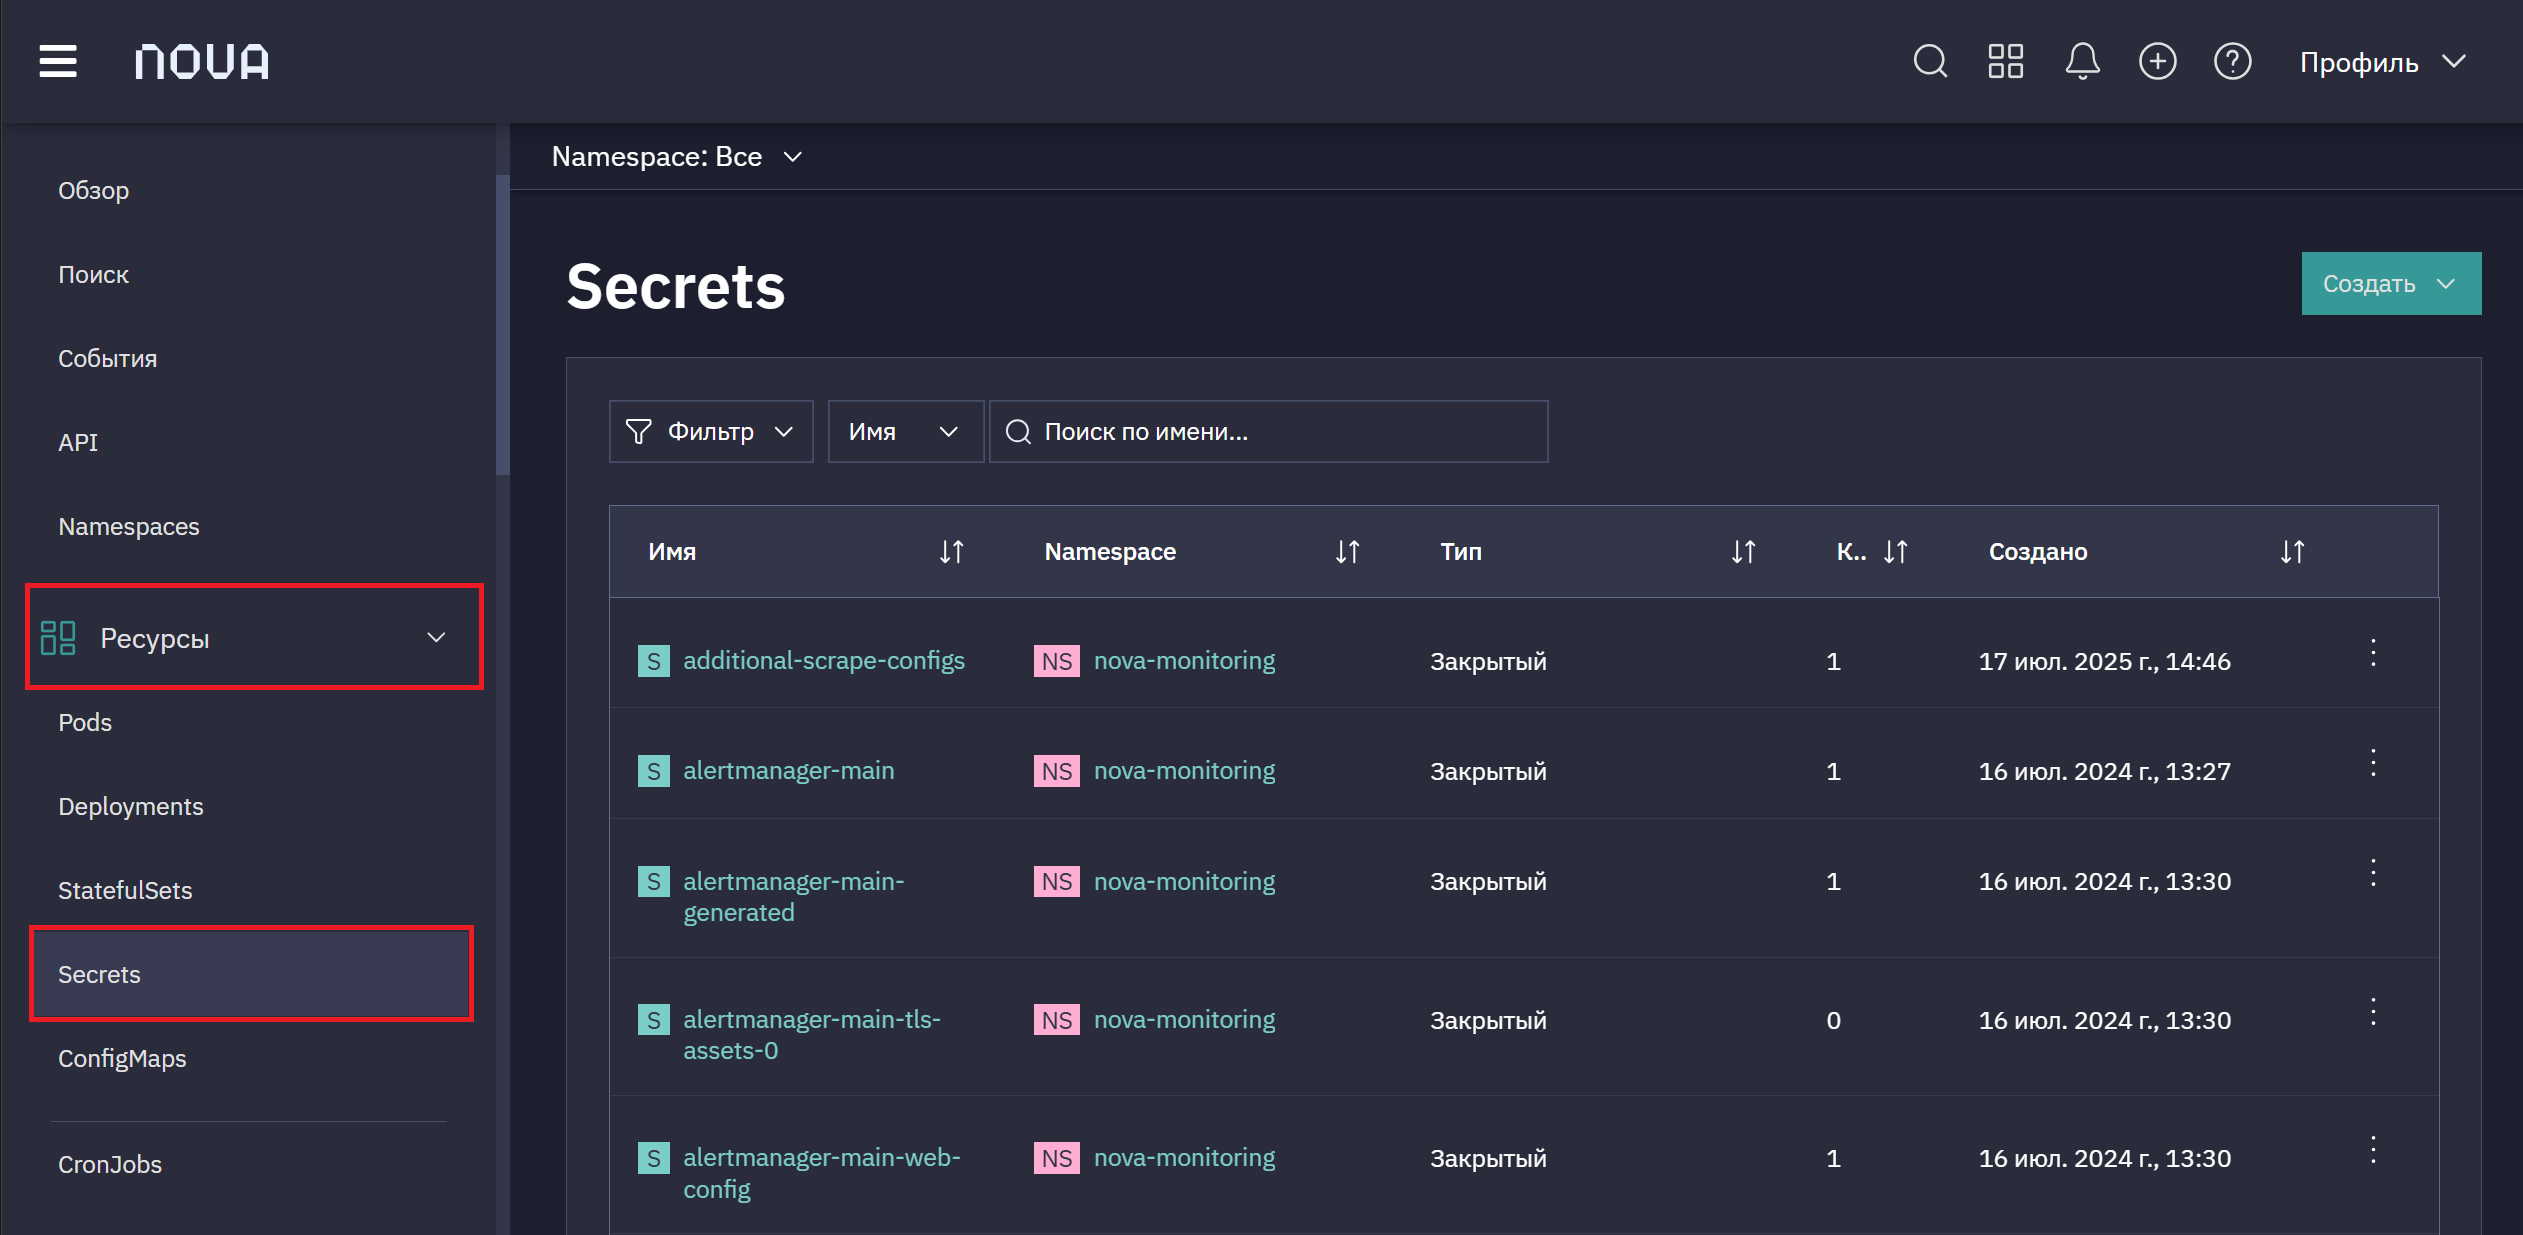Open the Профиль dropdown
2523x1235 pixels.
coord(2382,62)
